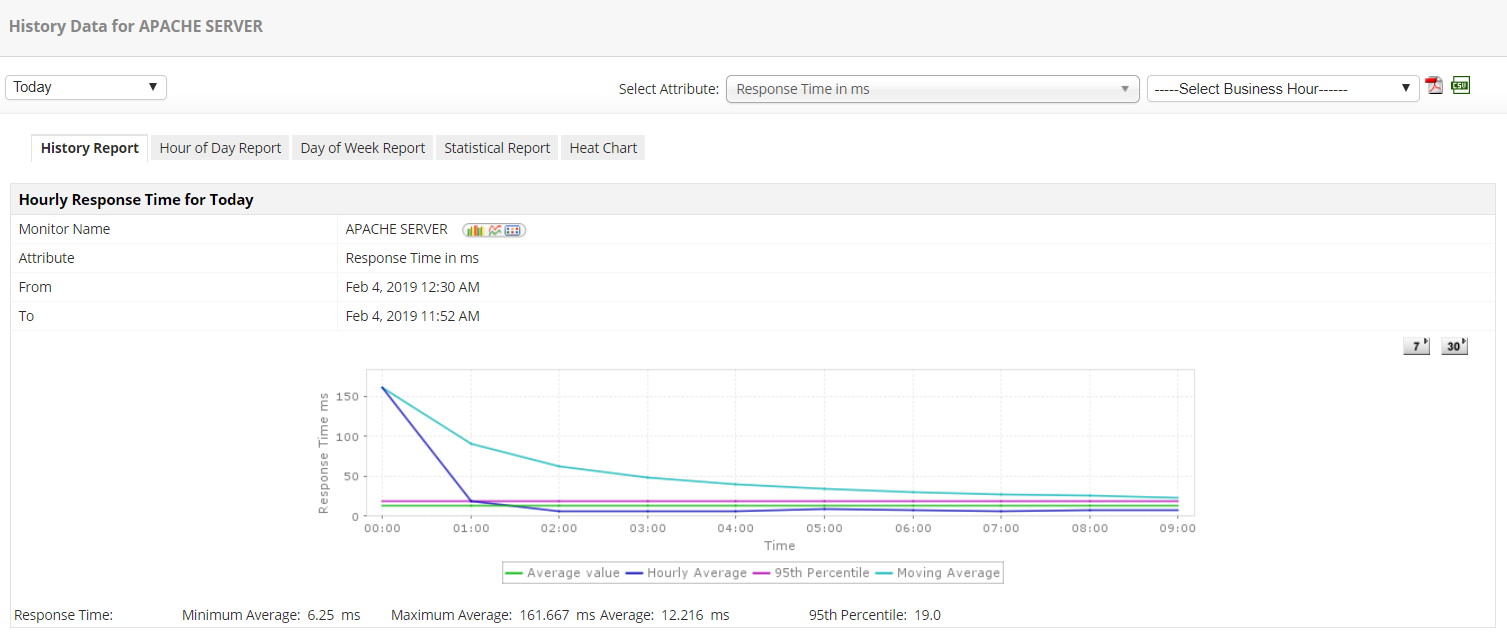The width and height of the screenshot is (1507, 638).
Task: Show last 30 days data
Action: coord(1453,345)
